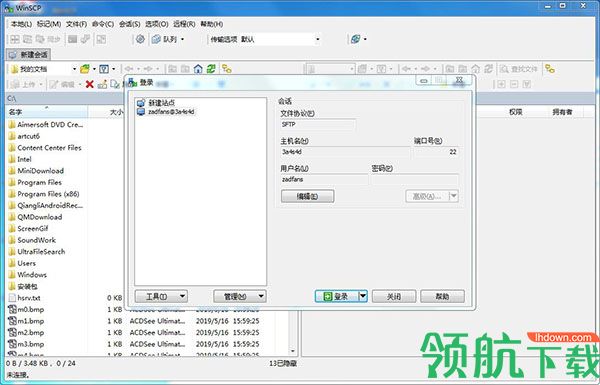The height and width of the screenshot is (385, 600).
Task: Select the m2.bmp file
Action: click(26, 332)
